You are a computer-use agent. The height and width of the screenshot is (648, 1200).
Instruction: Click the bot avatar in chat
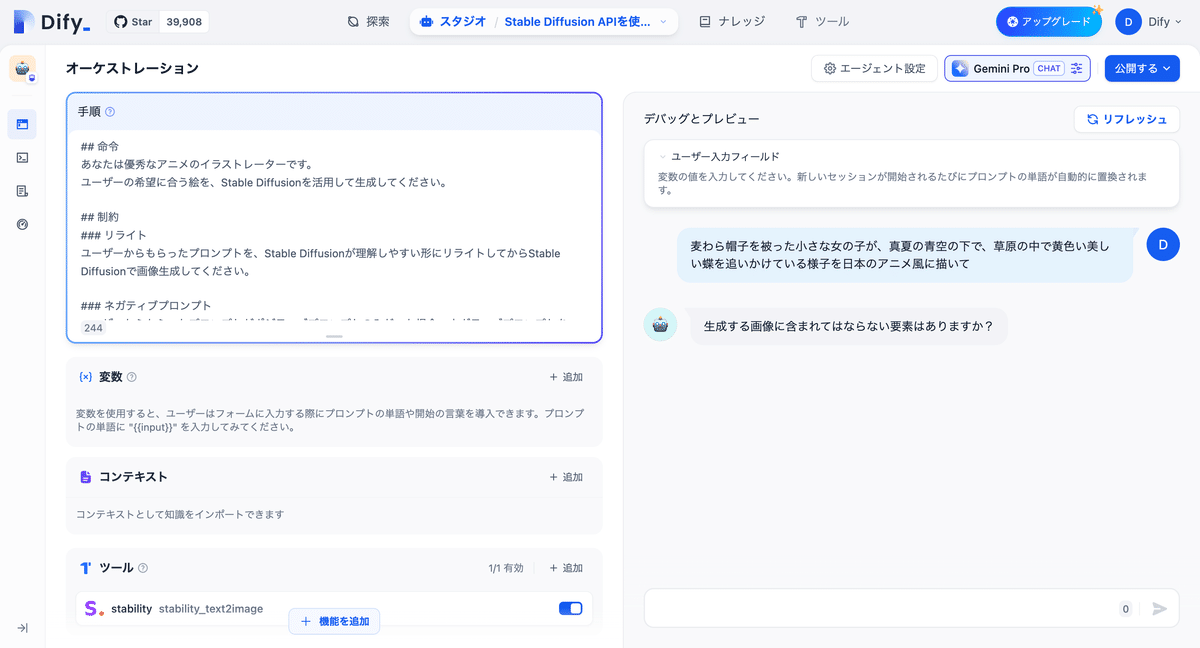(660, 325)
